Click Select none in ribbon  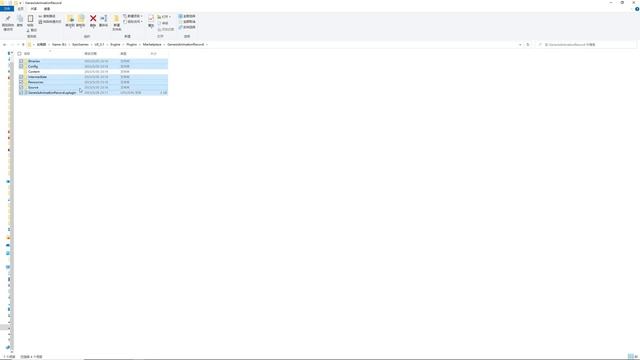[187, 22]
